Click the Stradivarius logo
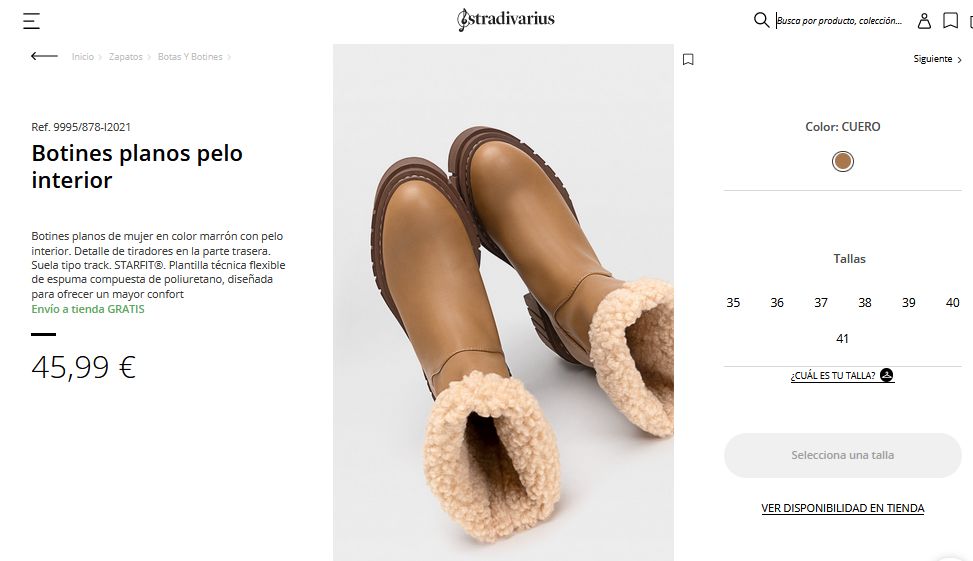 505,19
